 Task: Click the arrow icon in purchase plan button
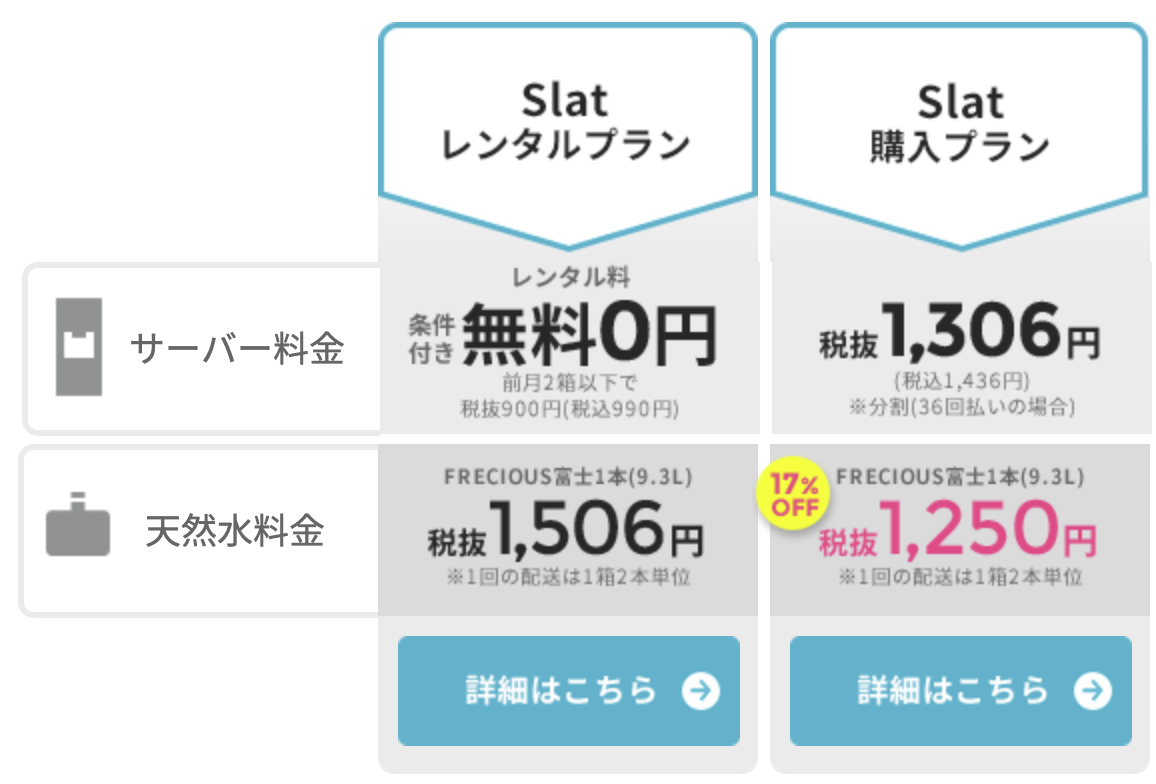[x=1093, y=691]
